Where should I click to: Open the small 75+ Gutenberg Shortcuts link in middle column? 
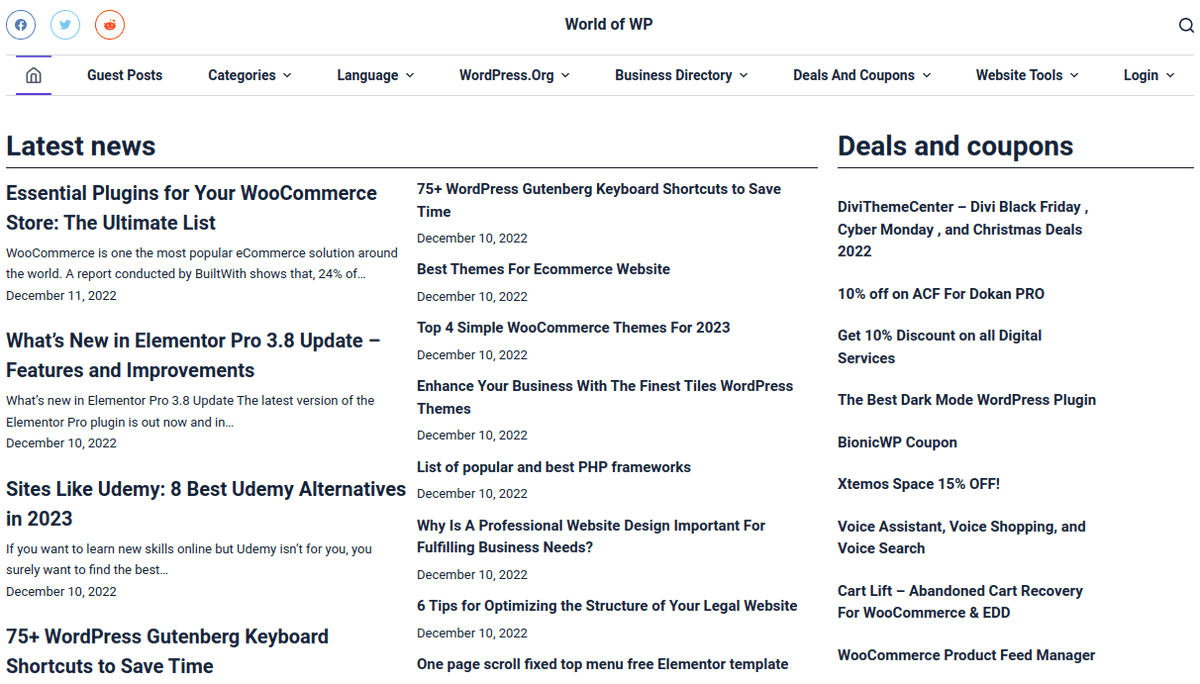[599, 200]
